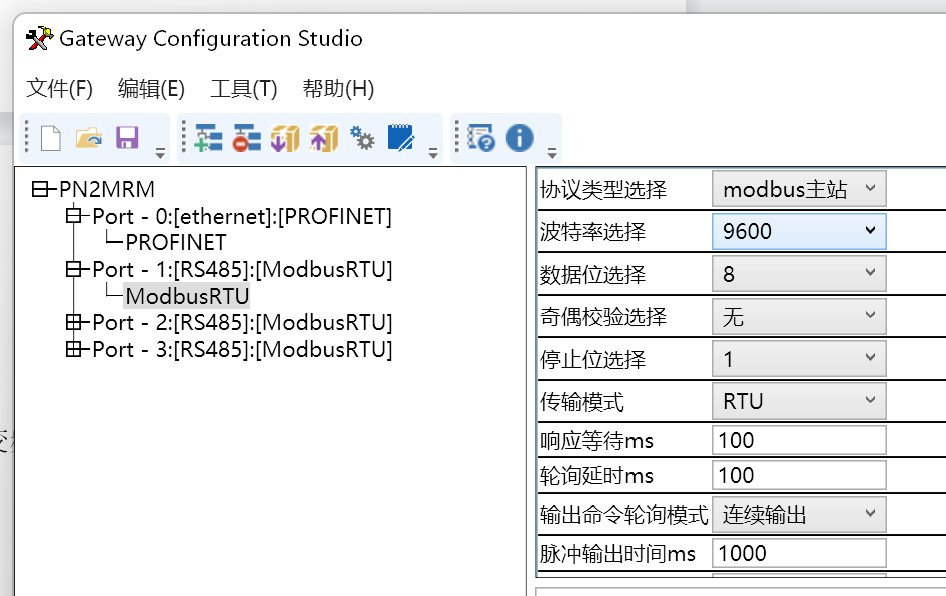
Task: Collapse the Port - 0 ethernet PROFINET node
Action: pyautogui.click(x=72, y=216)
